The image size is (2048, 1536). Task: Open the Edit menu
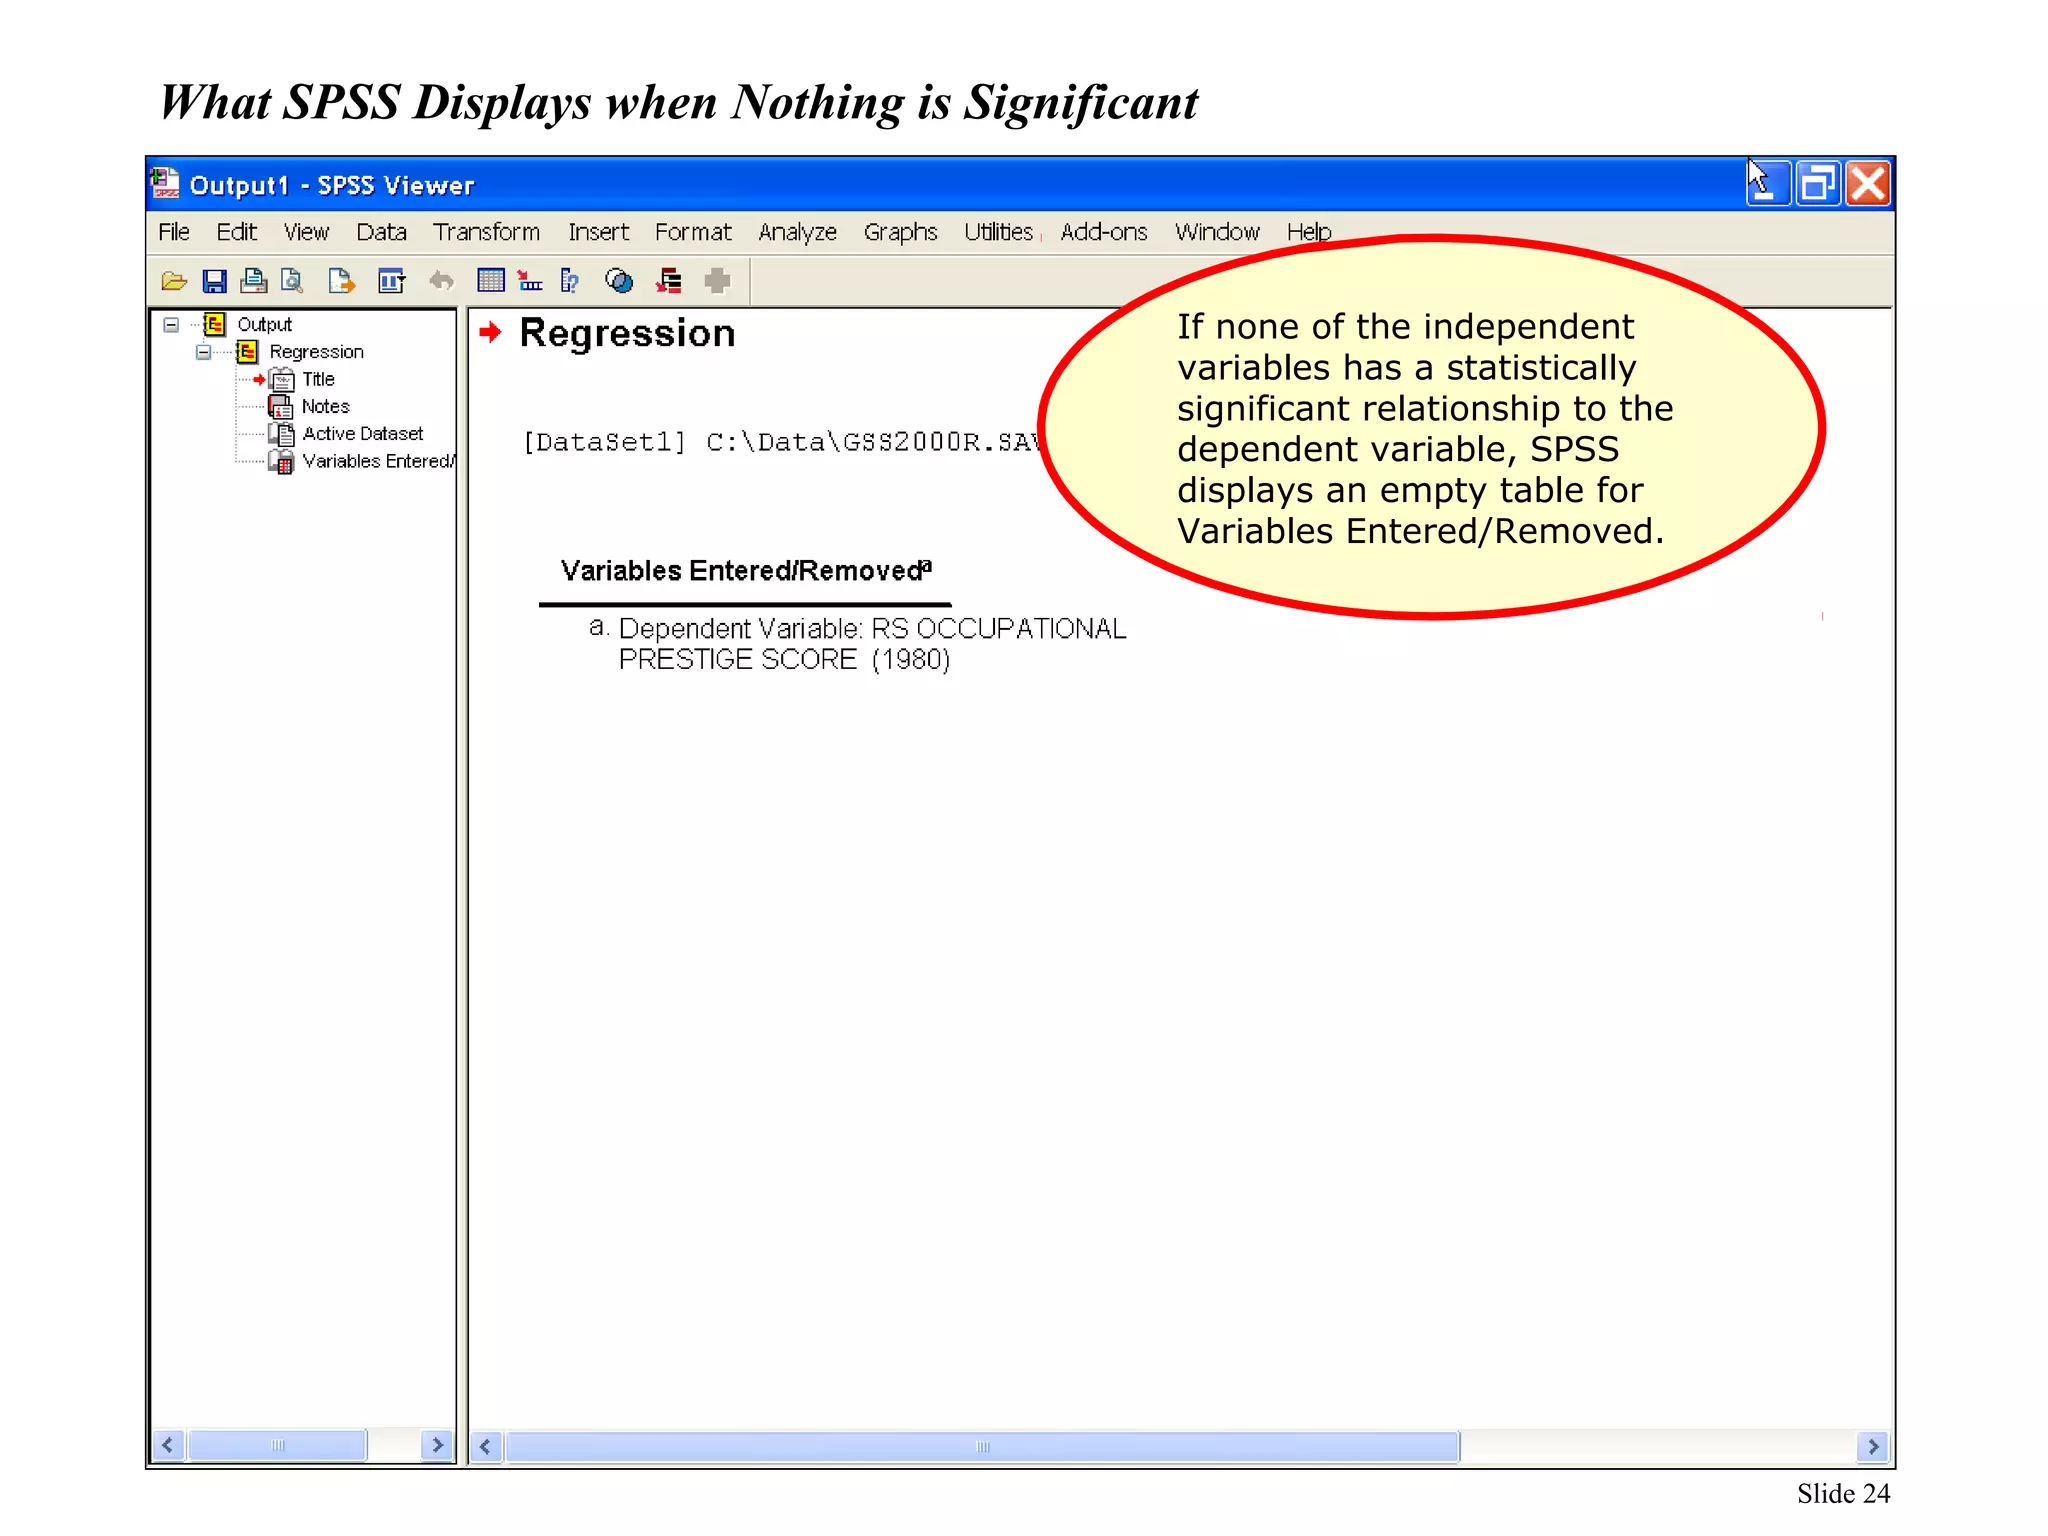coord(237,232)
